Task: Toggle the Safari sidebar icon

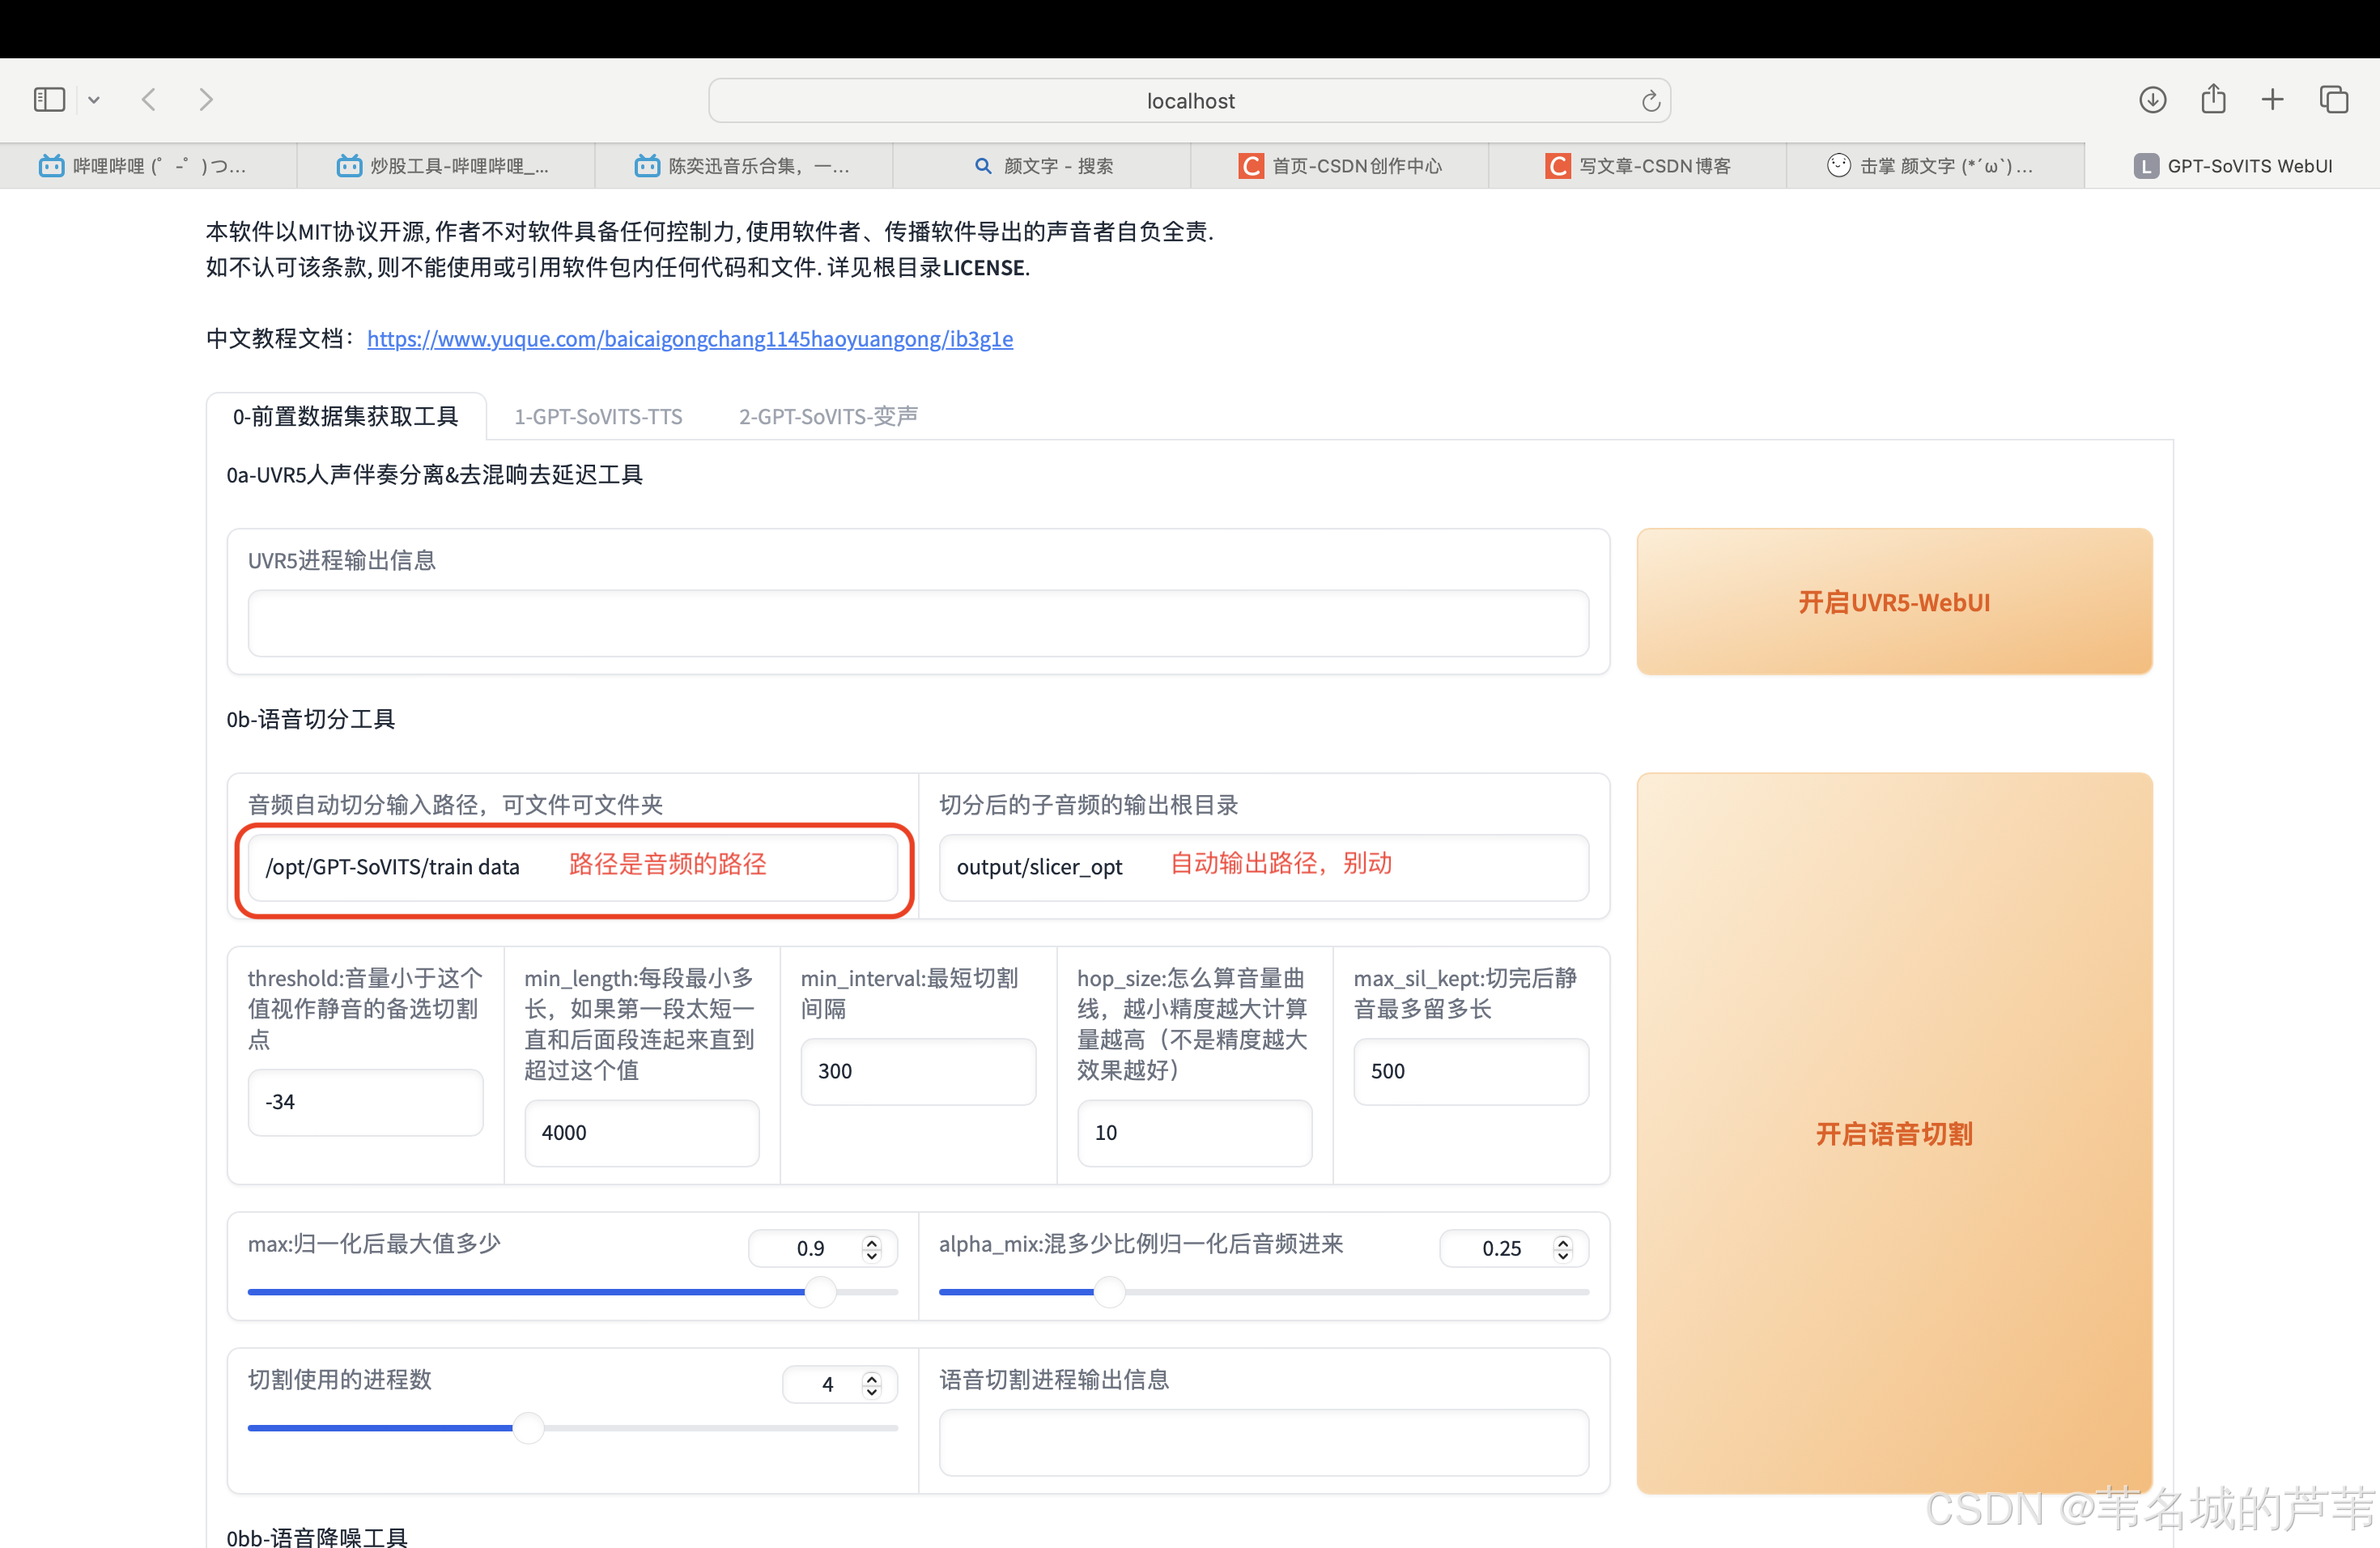Action: [49, 100]
